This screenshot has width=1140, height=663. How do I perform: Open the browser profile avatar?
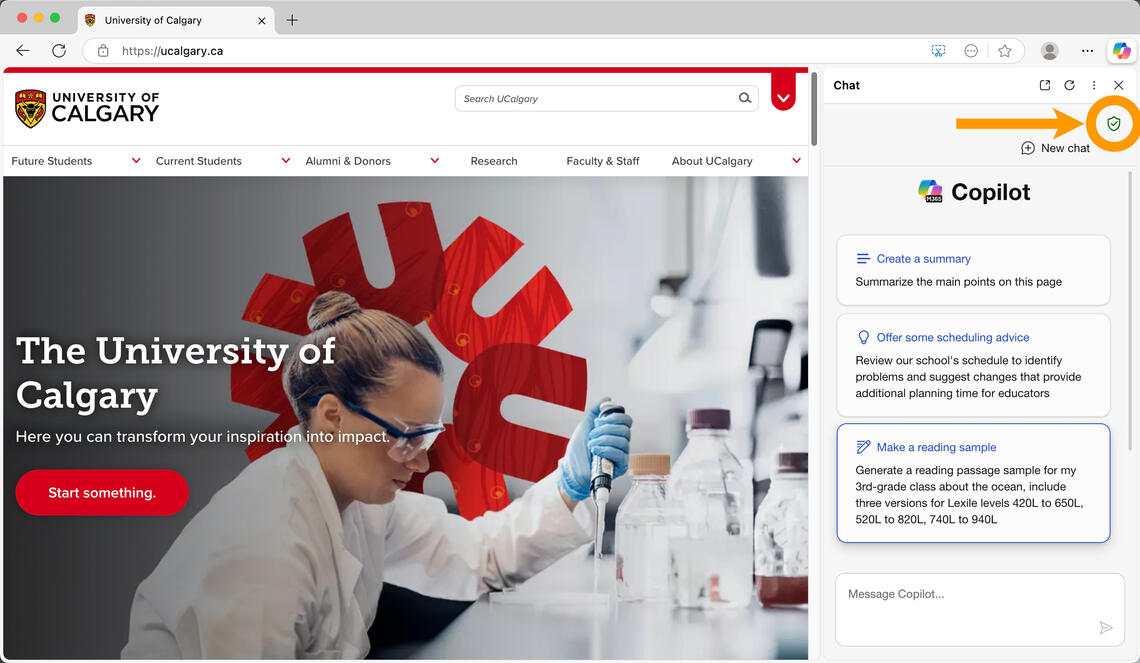(x=1049, y=50)
